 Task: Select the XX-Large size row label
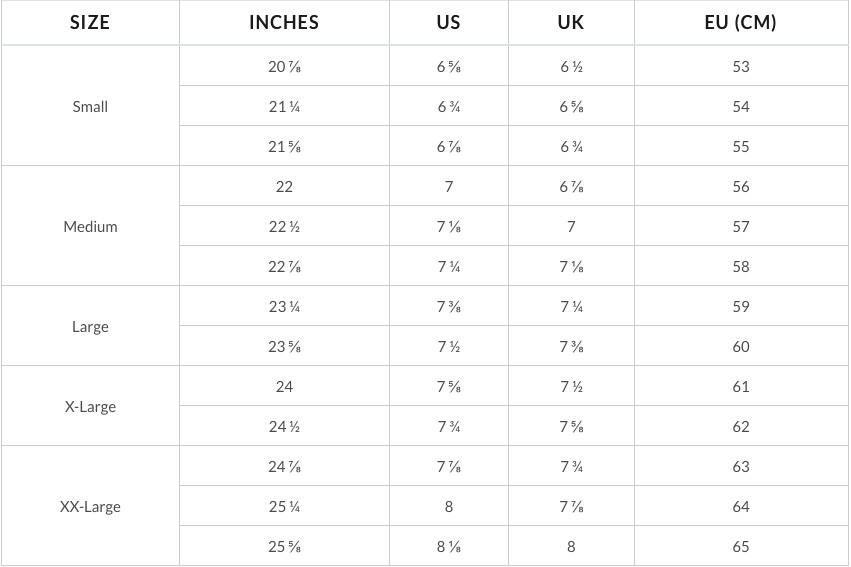click(x=90, y=506)
